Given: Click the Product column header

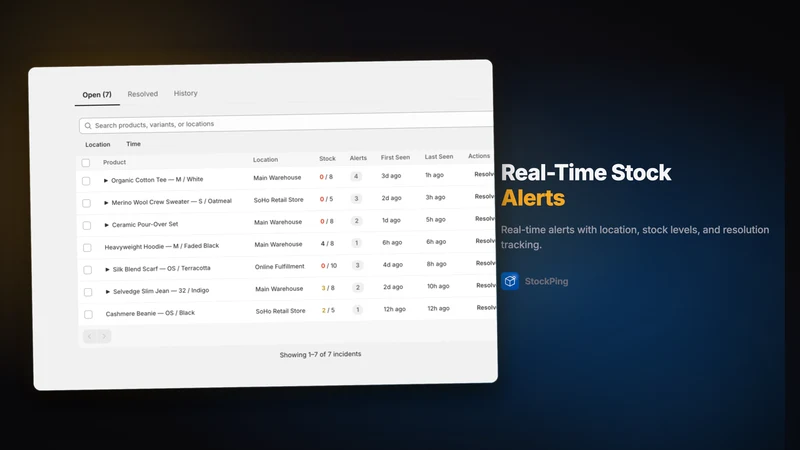Looking at the screenshot, I should [x=114, y=162].
